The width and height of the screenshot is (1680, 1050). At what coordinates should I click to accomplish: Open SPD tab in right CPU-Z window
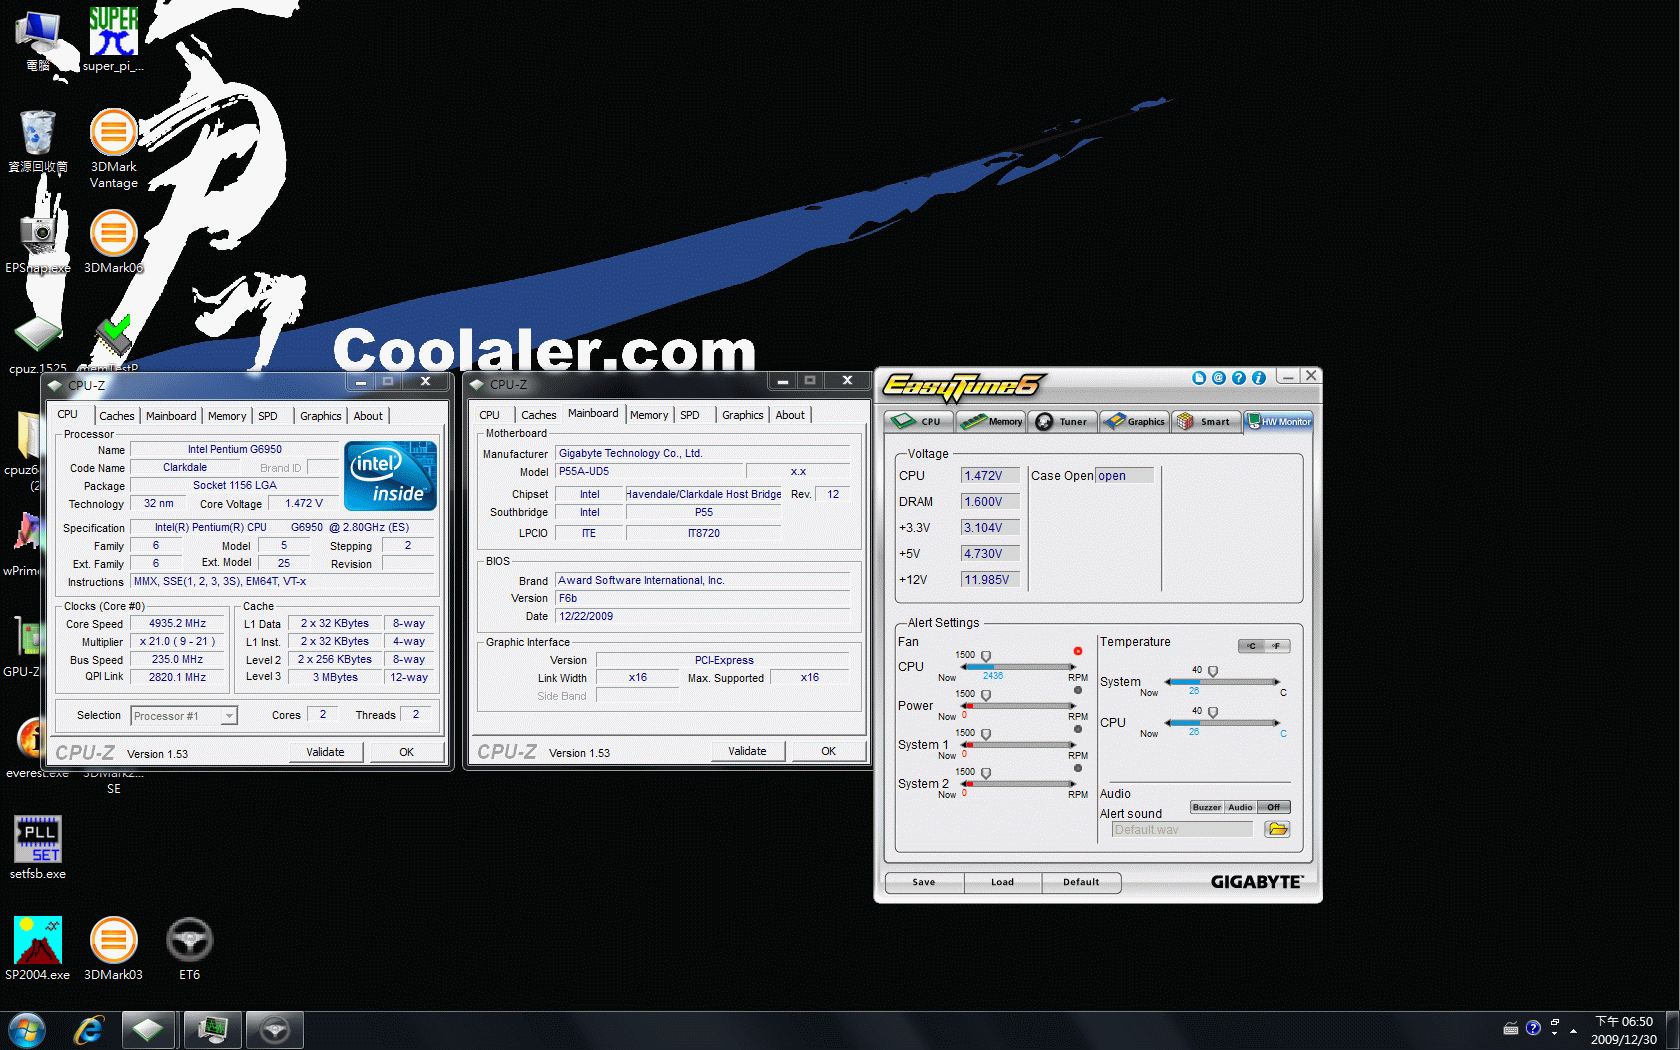[690, 415]
